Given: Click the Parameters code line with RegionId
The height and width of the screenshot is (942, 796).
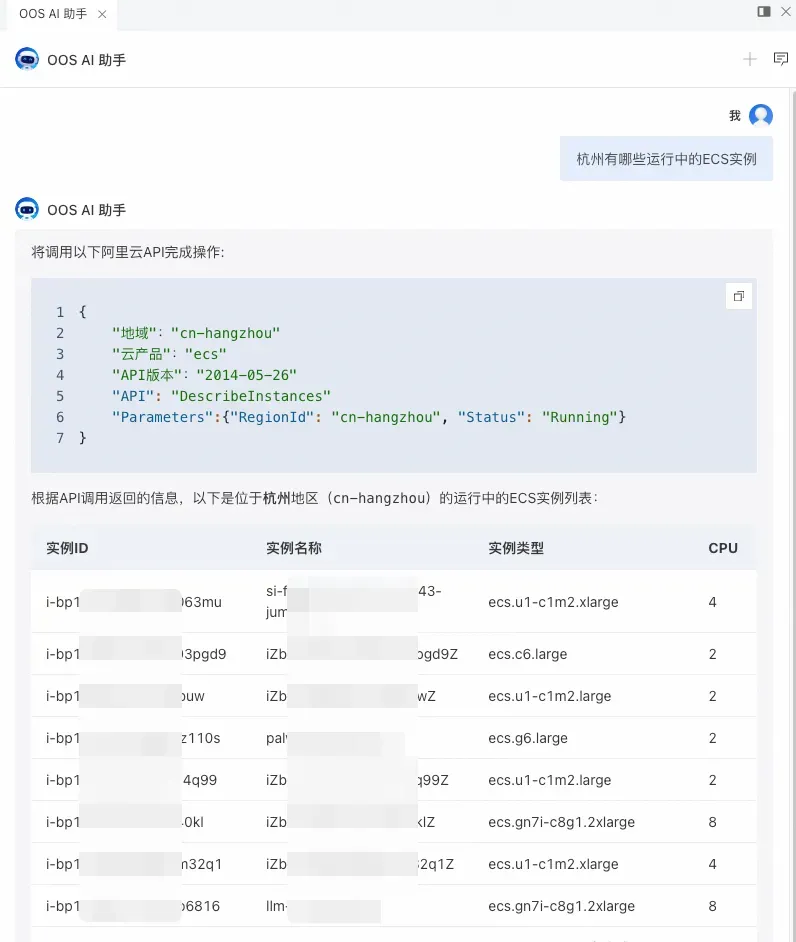Looking at the screenshot, I should click(x=369, y=417).
